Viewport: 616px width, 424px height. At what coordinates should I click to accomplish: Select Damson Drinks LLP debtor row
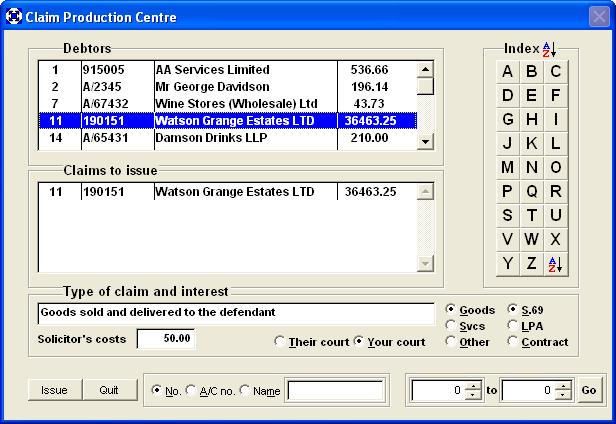228,138
